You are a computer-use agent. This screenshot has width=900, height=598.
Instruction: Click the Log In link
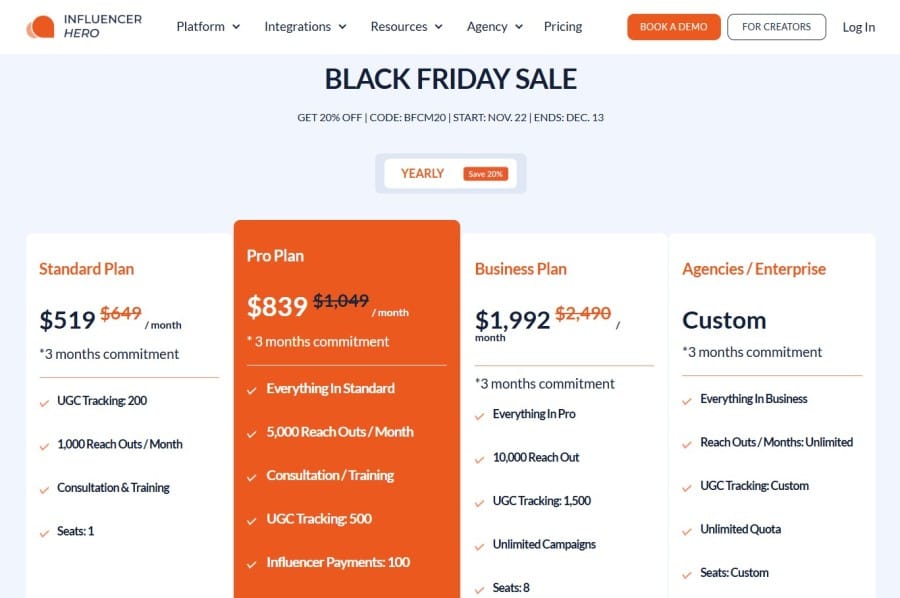(x=858, y=27)
